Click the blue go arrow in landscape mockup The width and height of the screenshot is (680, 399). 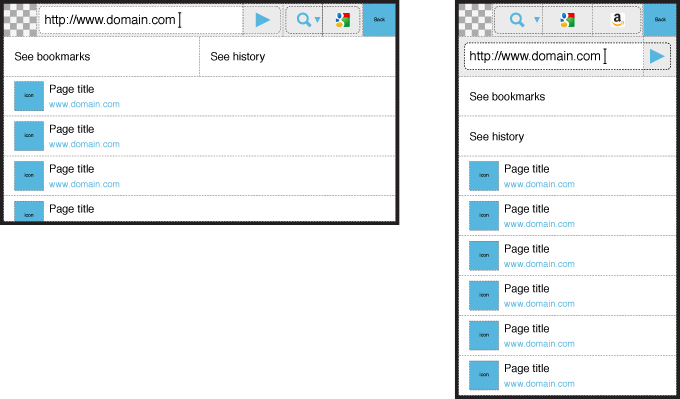tap(262, 20)
